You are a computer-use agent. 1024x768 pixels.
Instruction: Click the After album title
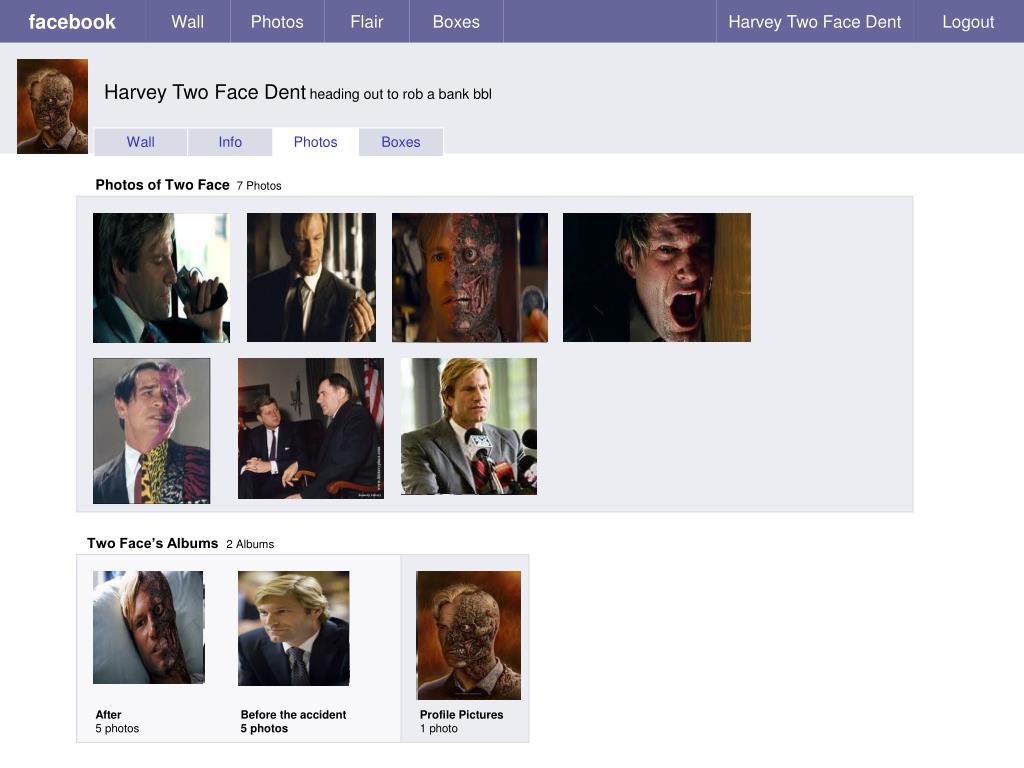pos(108,714)
